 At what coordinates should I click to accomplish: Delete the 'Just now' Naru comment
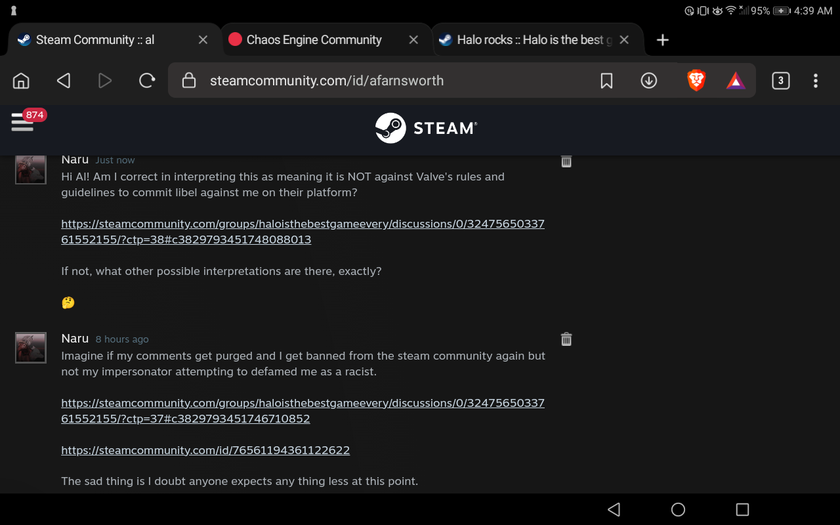pos(566,161)
